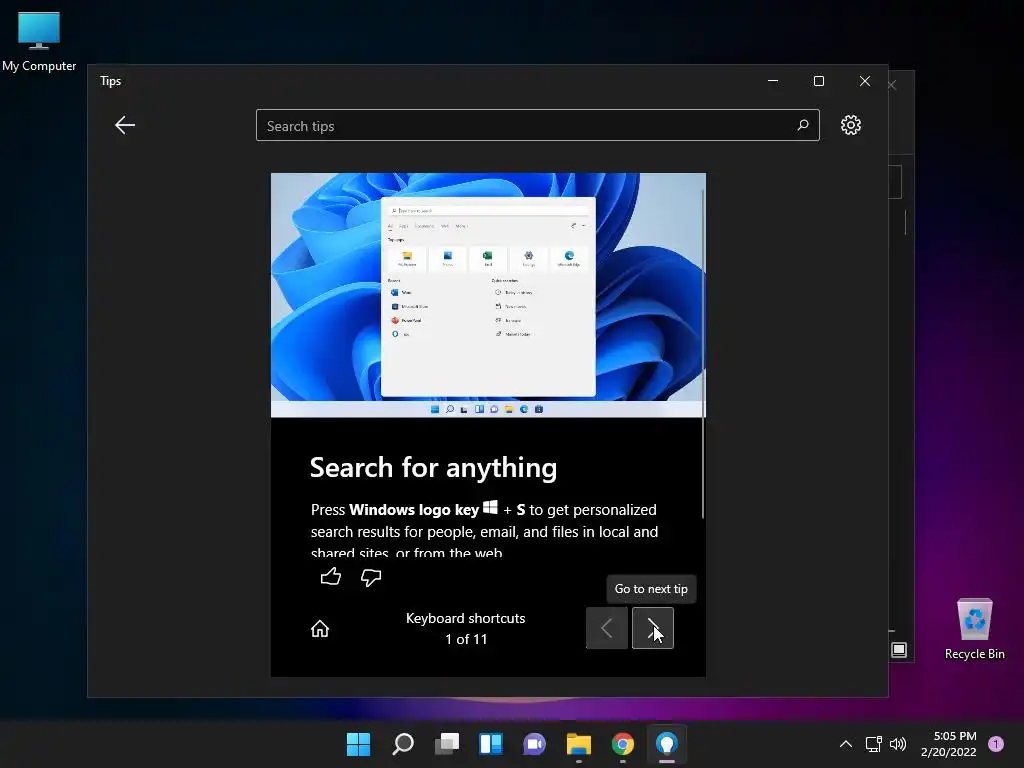The height and width of the screenshot is (768, 1024).
Task: Click the 1 of 11 counter
Action: click(466, 639)
